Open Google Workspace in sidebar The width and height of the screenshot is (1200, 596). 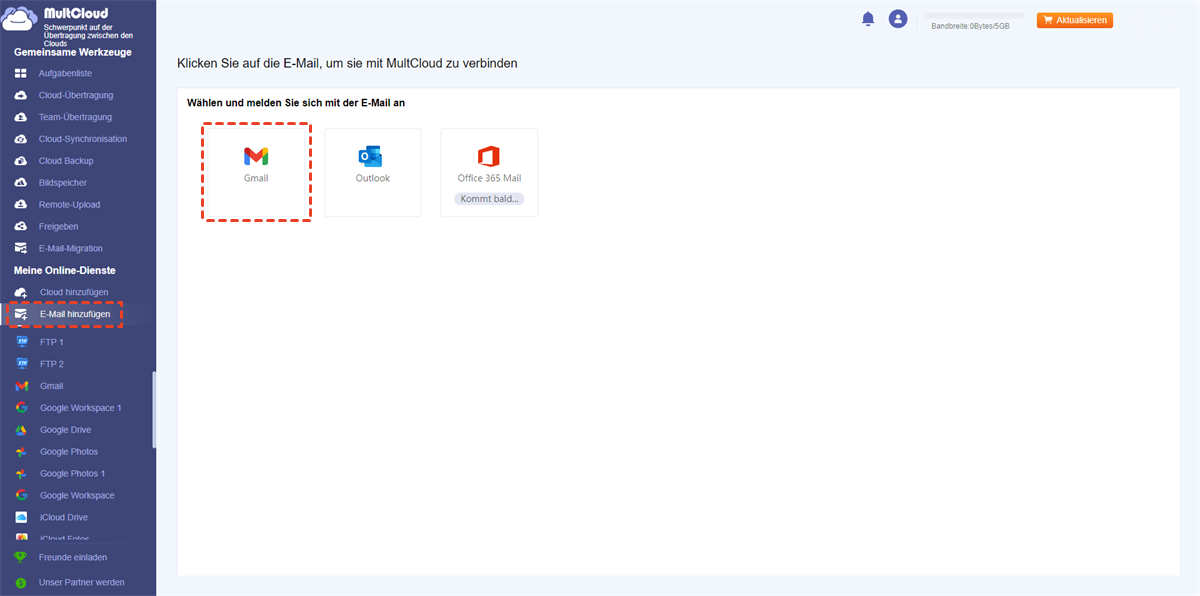tap(76, 496)
